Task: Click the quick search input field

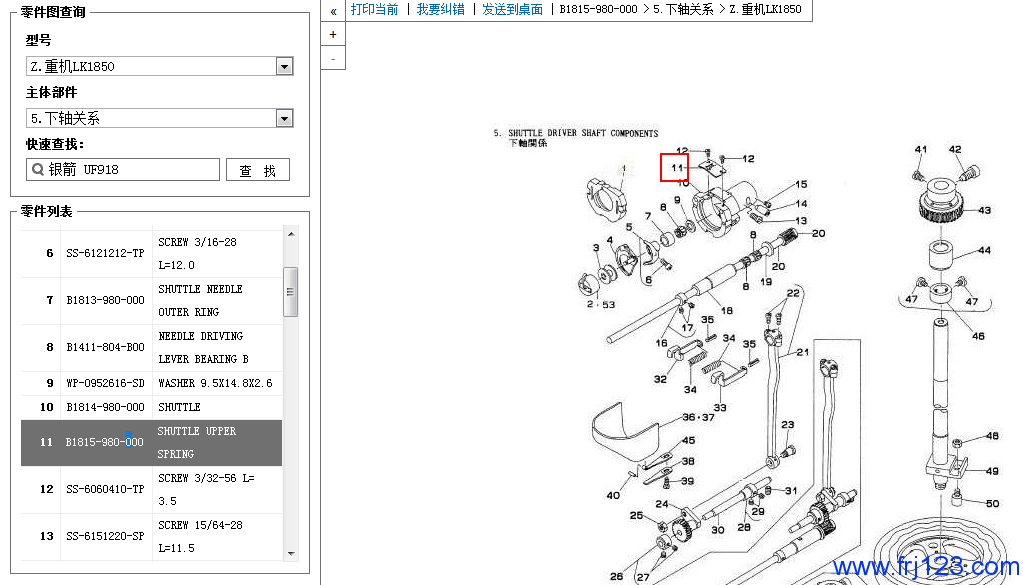Action: click(x=130, y=170)
